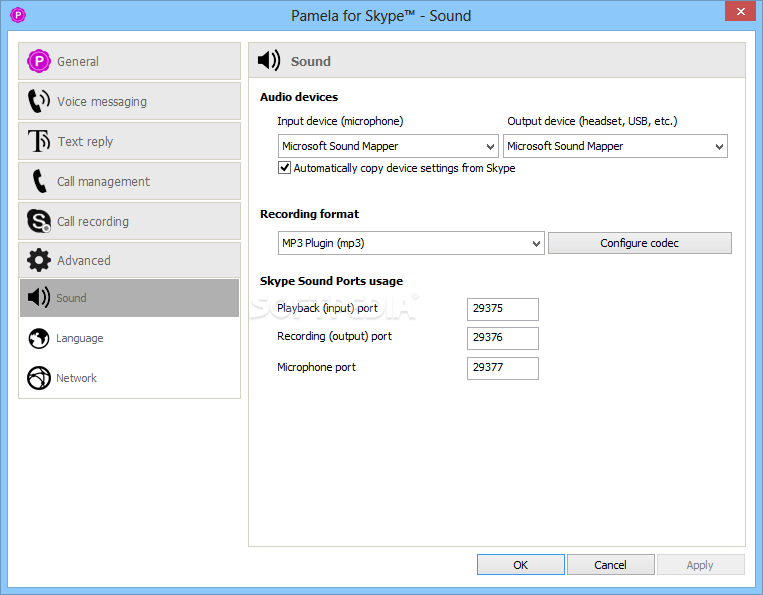Open Advanced settings label
This screenshot has height=595, width=763.
[84, 261]
